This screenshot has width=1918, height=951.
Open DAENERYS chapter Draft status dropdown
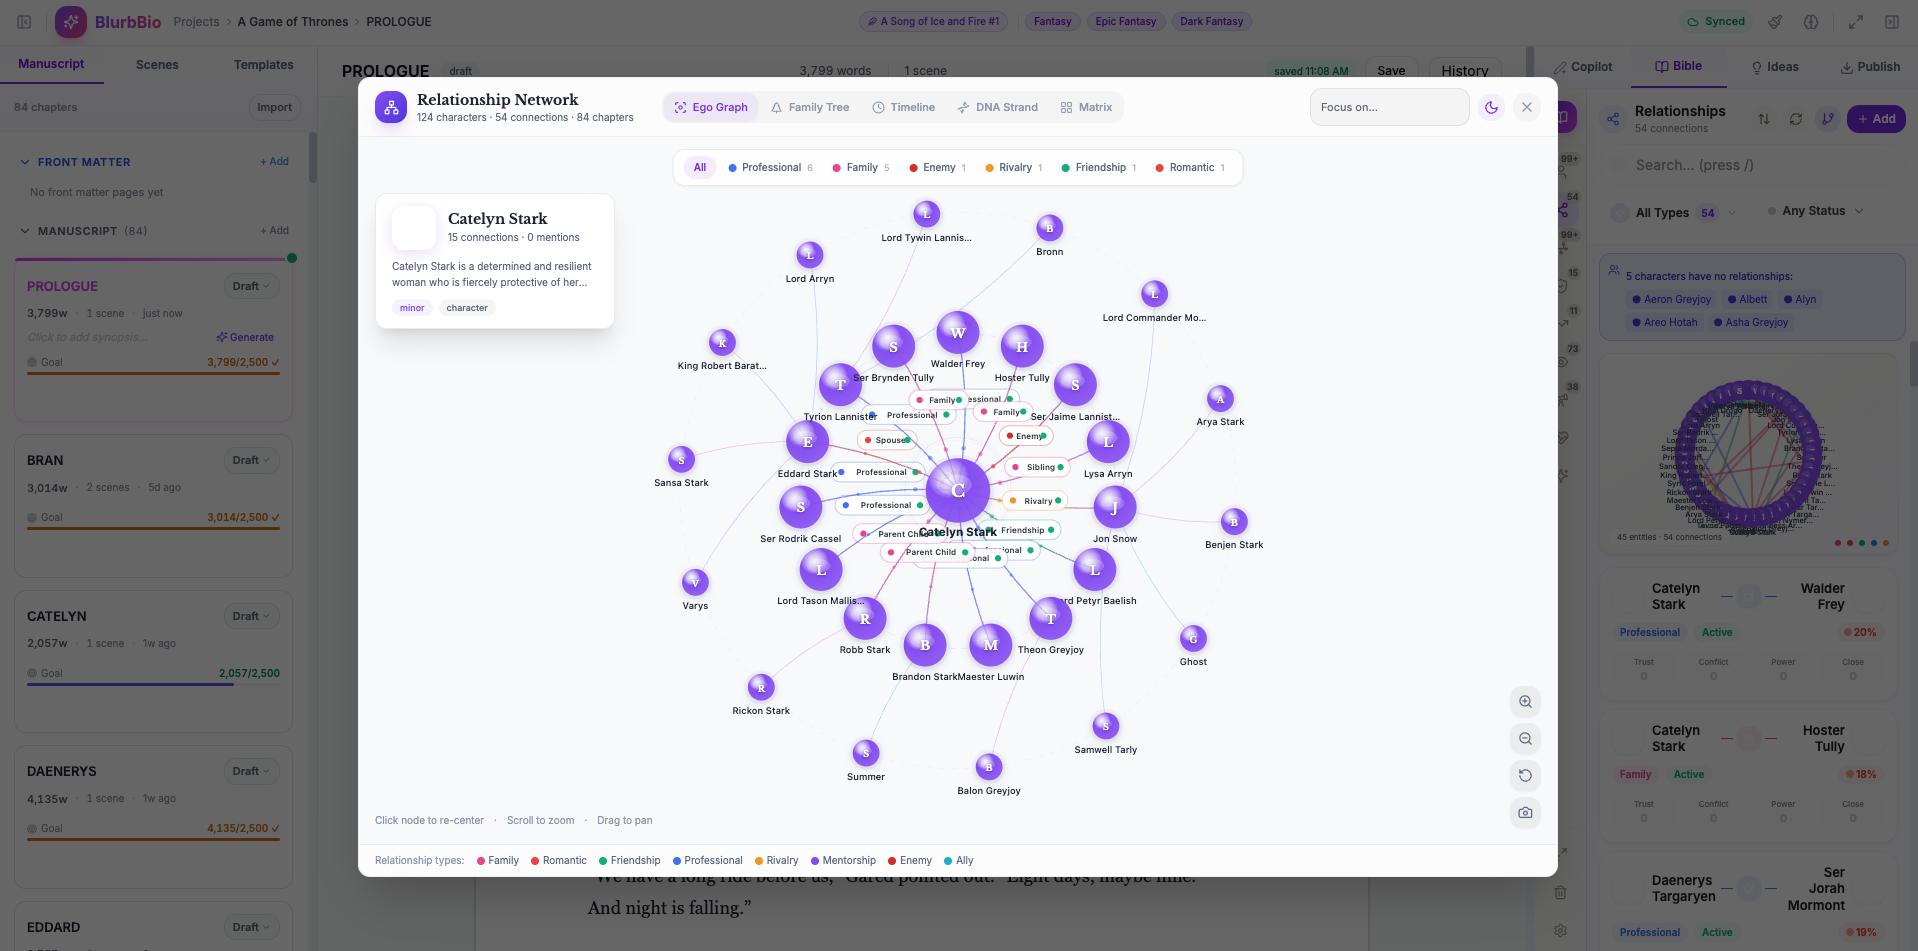coord(251,771)
